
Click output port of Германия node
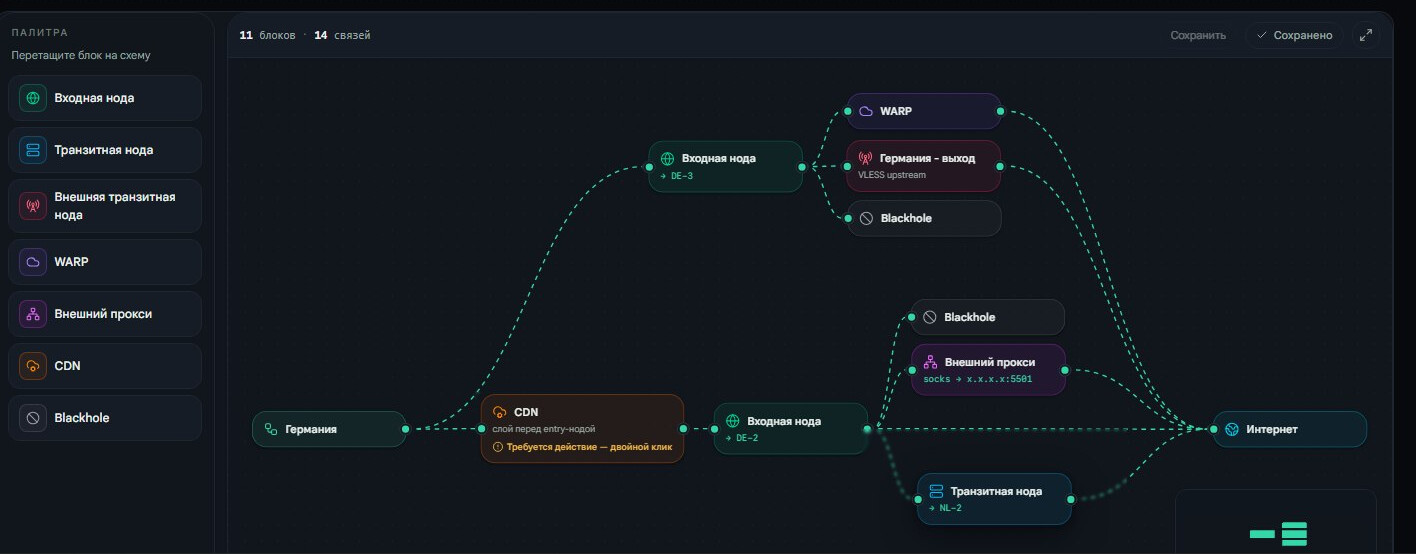(405, 429)
